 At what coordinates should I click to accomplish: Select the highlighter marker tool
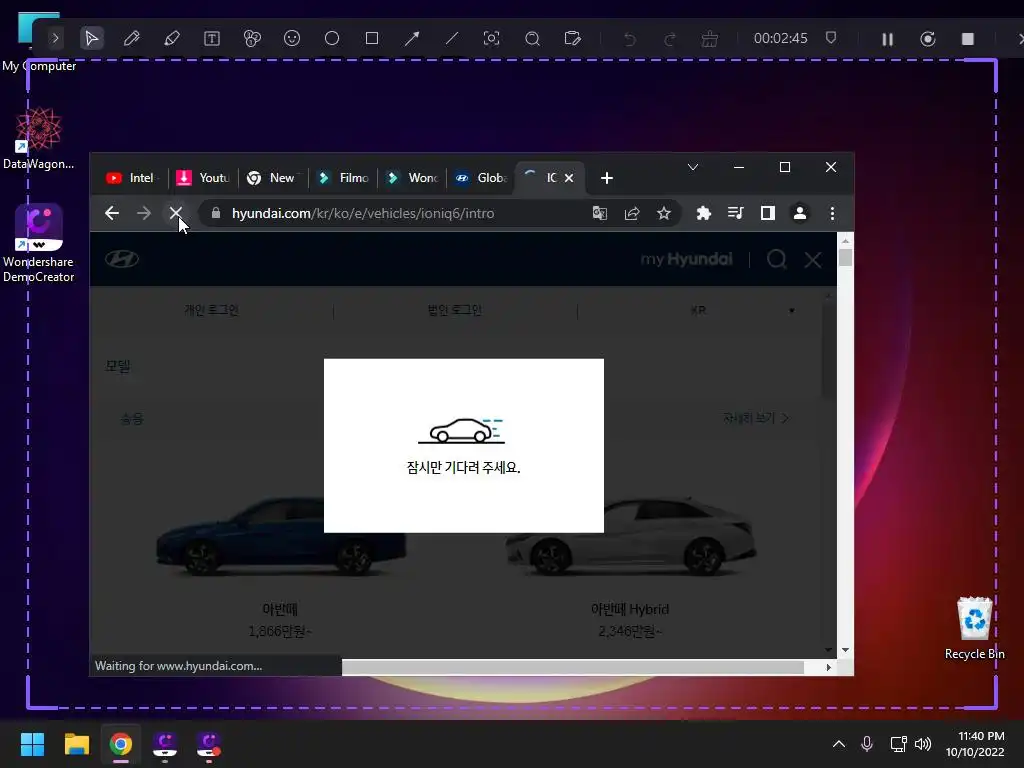pyautogui.click(x=172, y=39)
